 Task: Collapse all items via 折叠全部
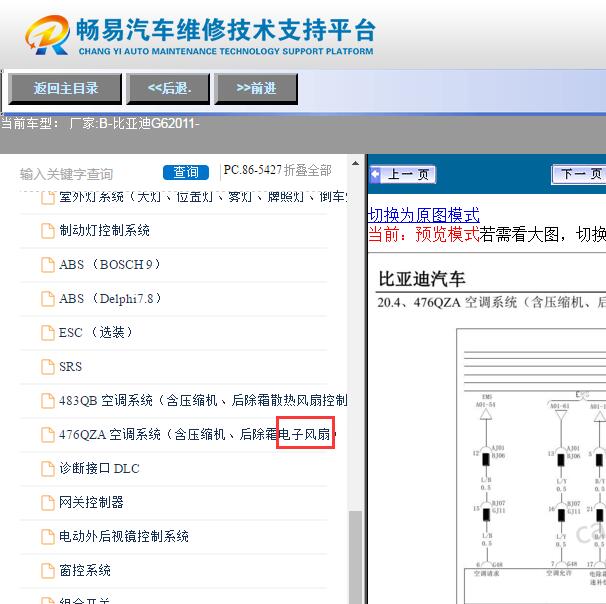tap(308, 170)
